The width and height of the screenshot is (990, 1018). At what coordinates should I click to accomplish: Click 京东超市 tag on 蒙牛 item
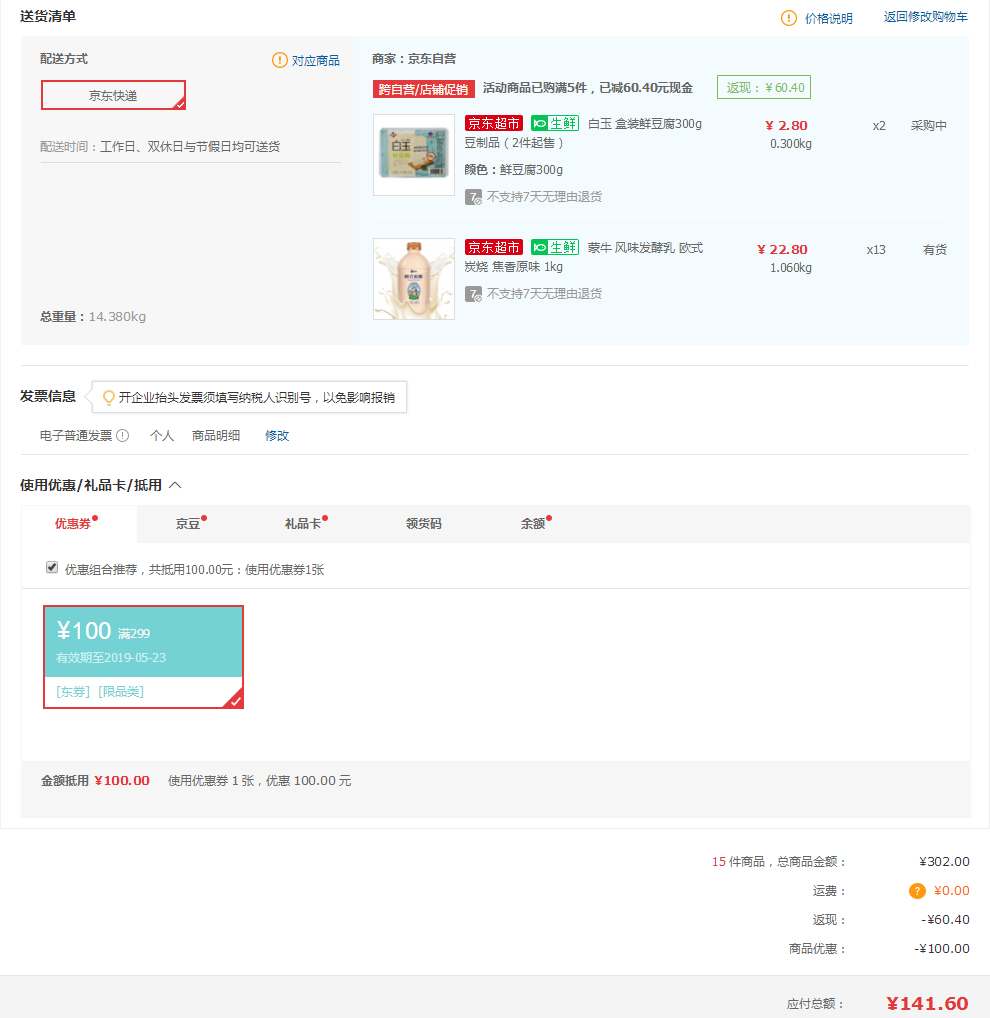493,247
